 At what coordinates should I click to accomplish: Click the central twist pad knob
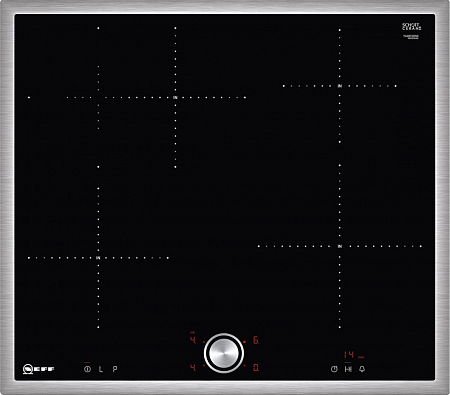pos(224,353)
